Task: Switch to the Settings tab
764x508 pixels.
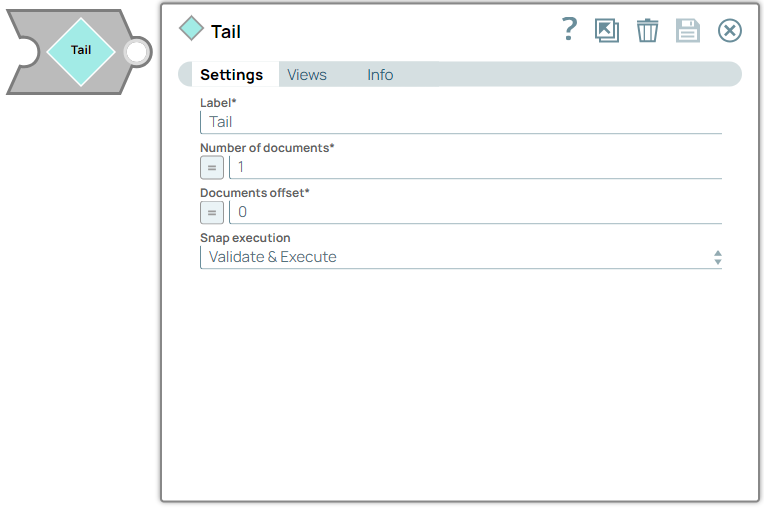Action: tap(231, 75)
